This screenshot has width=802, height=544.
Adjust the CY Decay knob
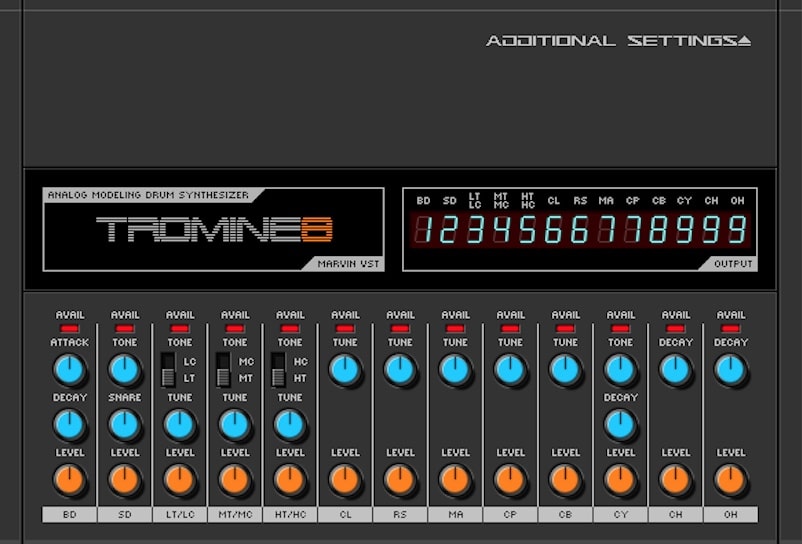620,425
